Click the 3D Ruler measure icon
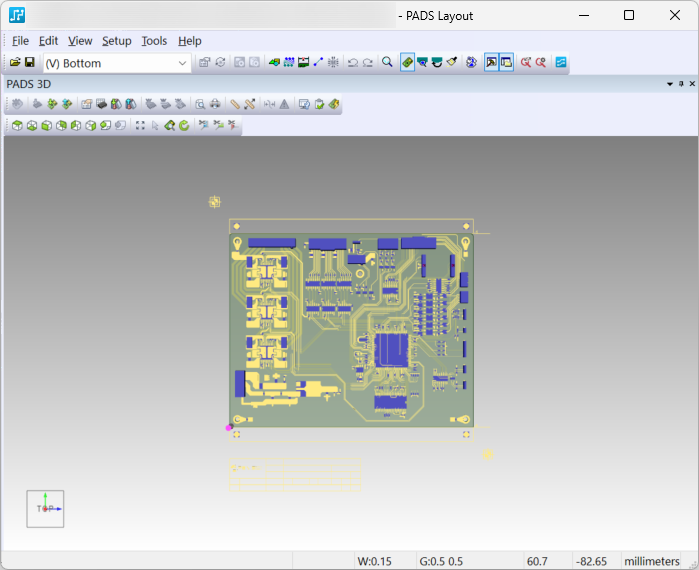The width and height of the screenshot is (699, 570). tap(235, 104)
